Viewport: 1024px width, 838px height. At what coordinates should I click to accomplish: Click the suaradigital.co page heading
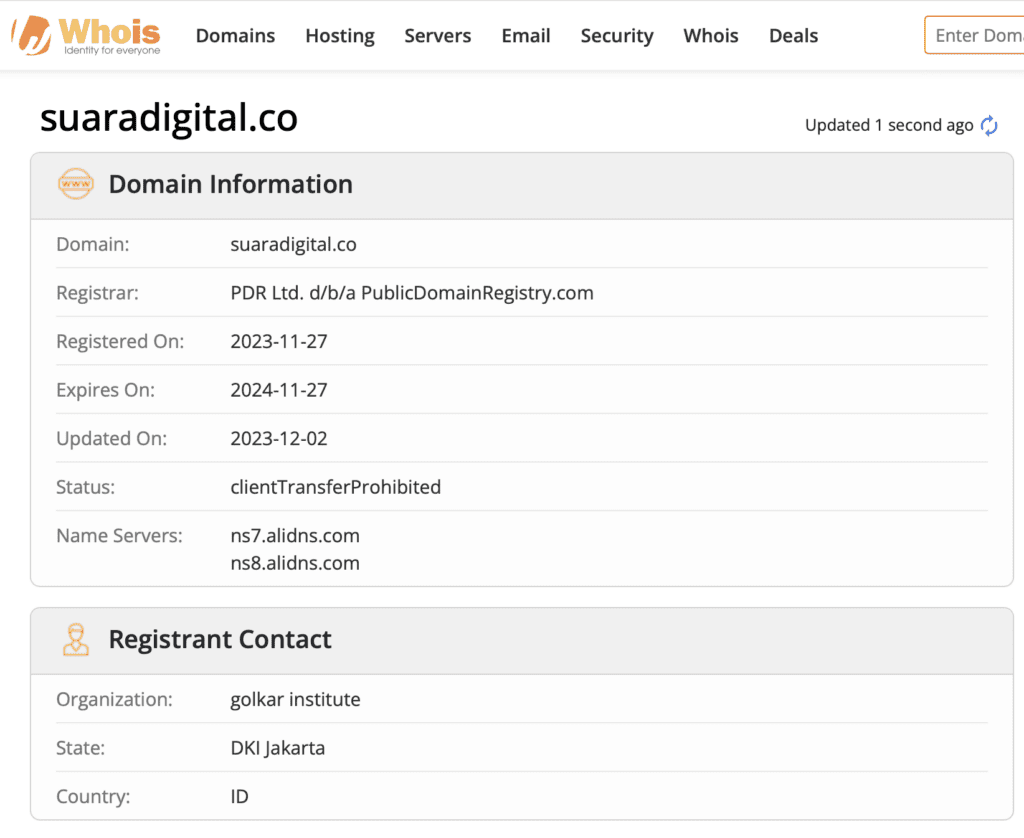pos(169,119)
